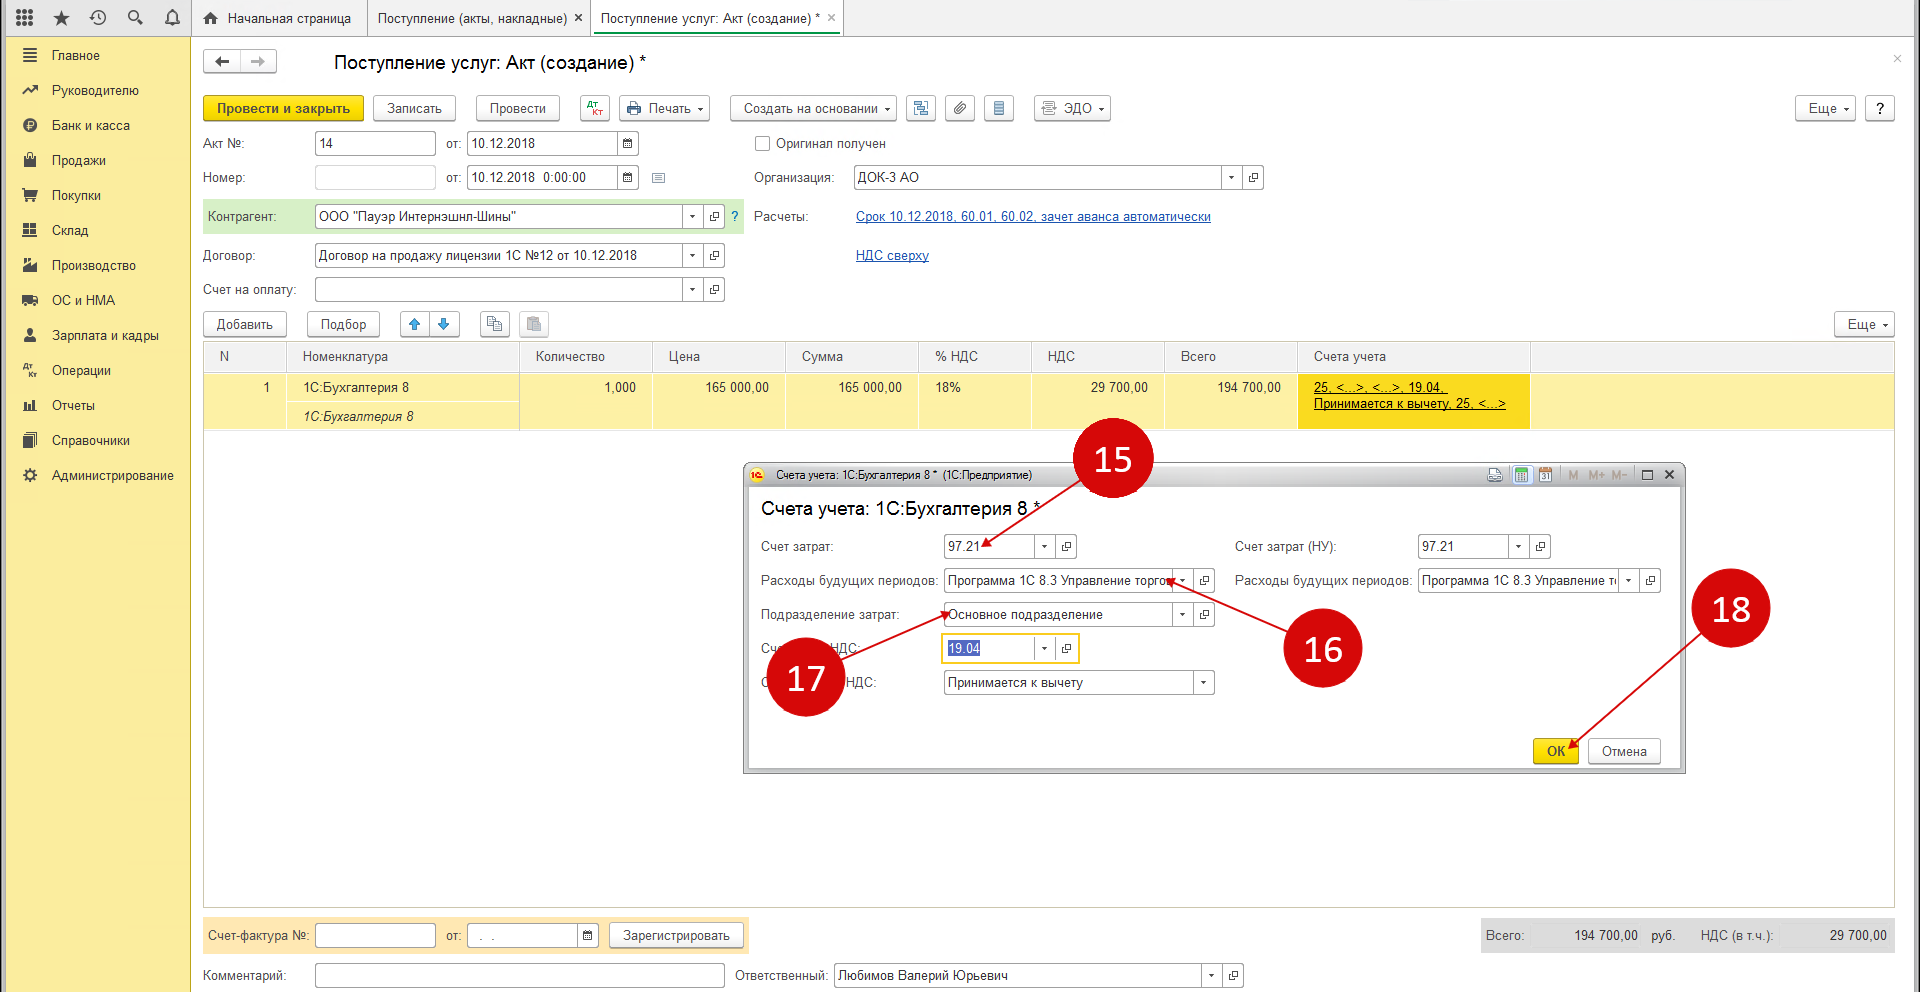Image resolution: width=1920 pixels, height=992 pixels.
Task: Close the Поступление услуг tab
Action: [832, 18]
